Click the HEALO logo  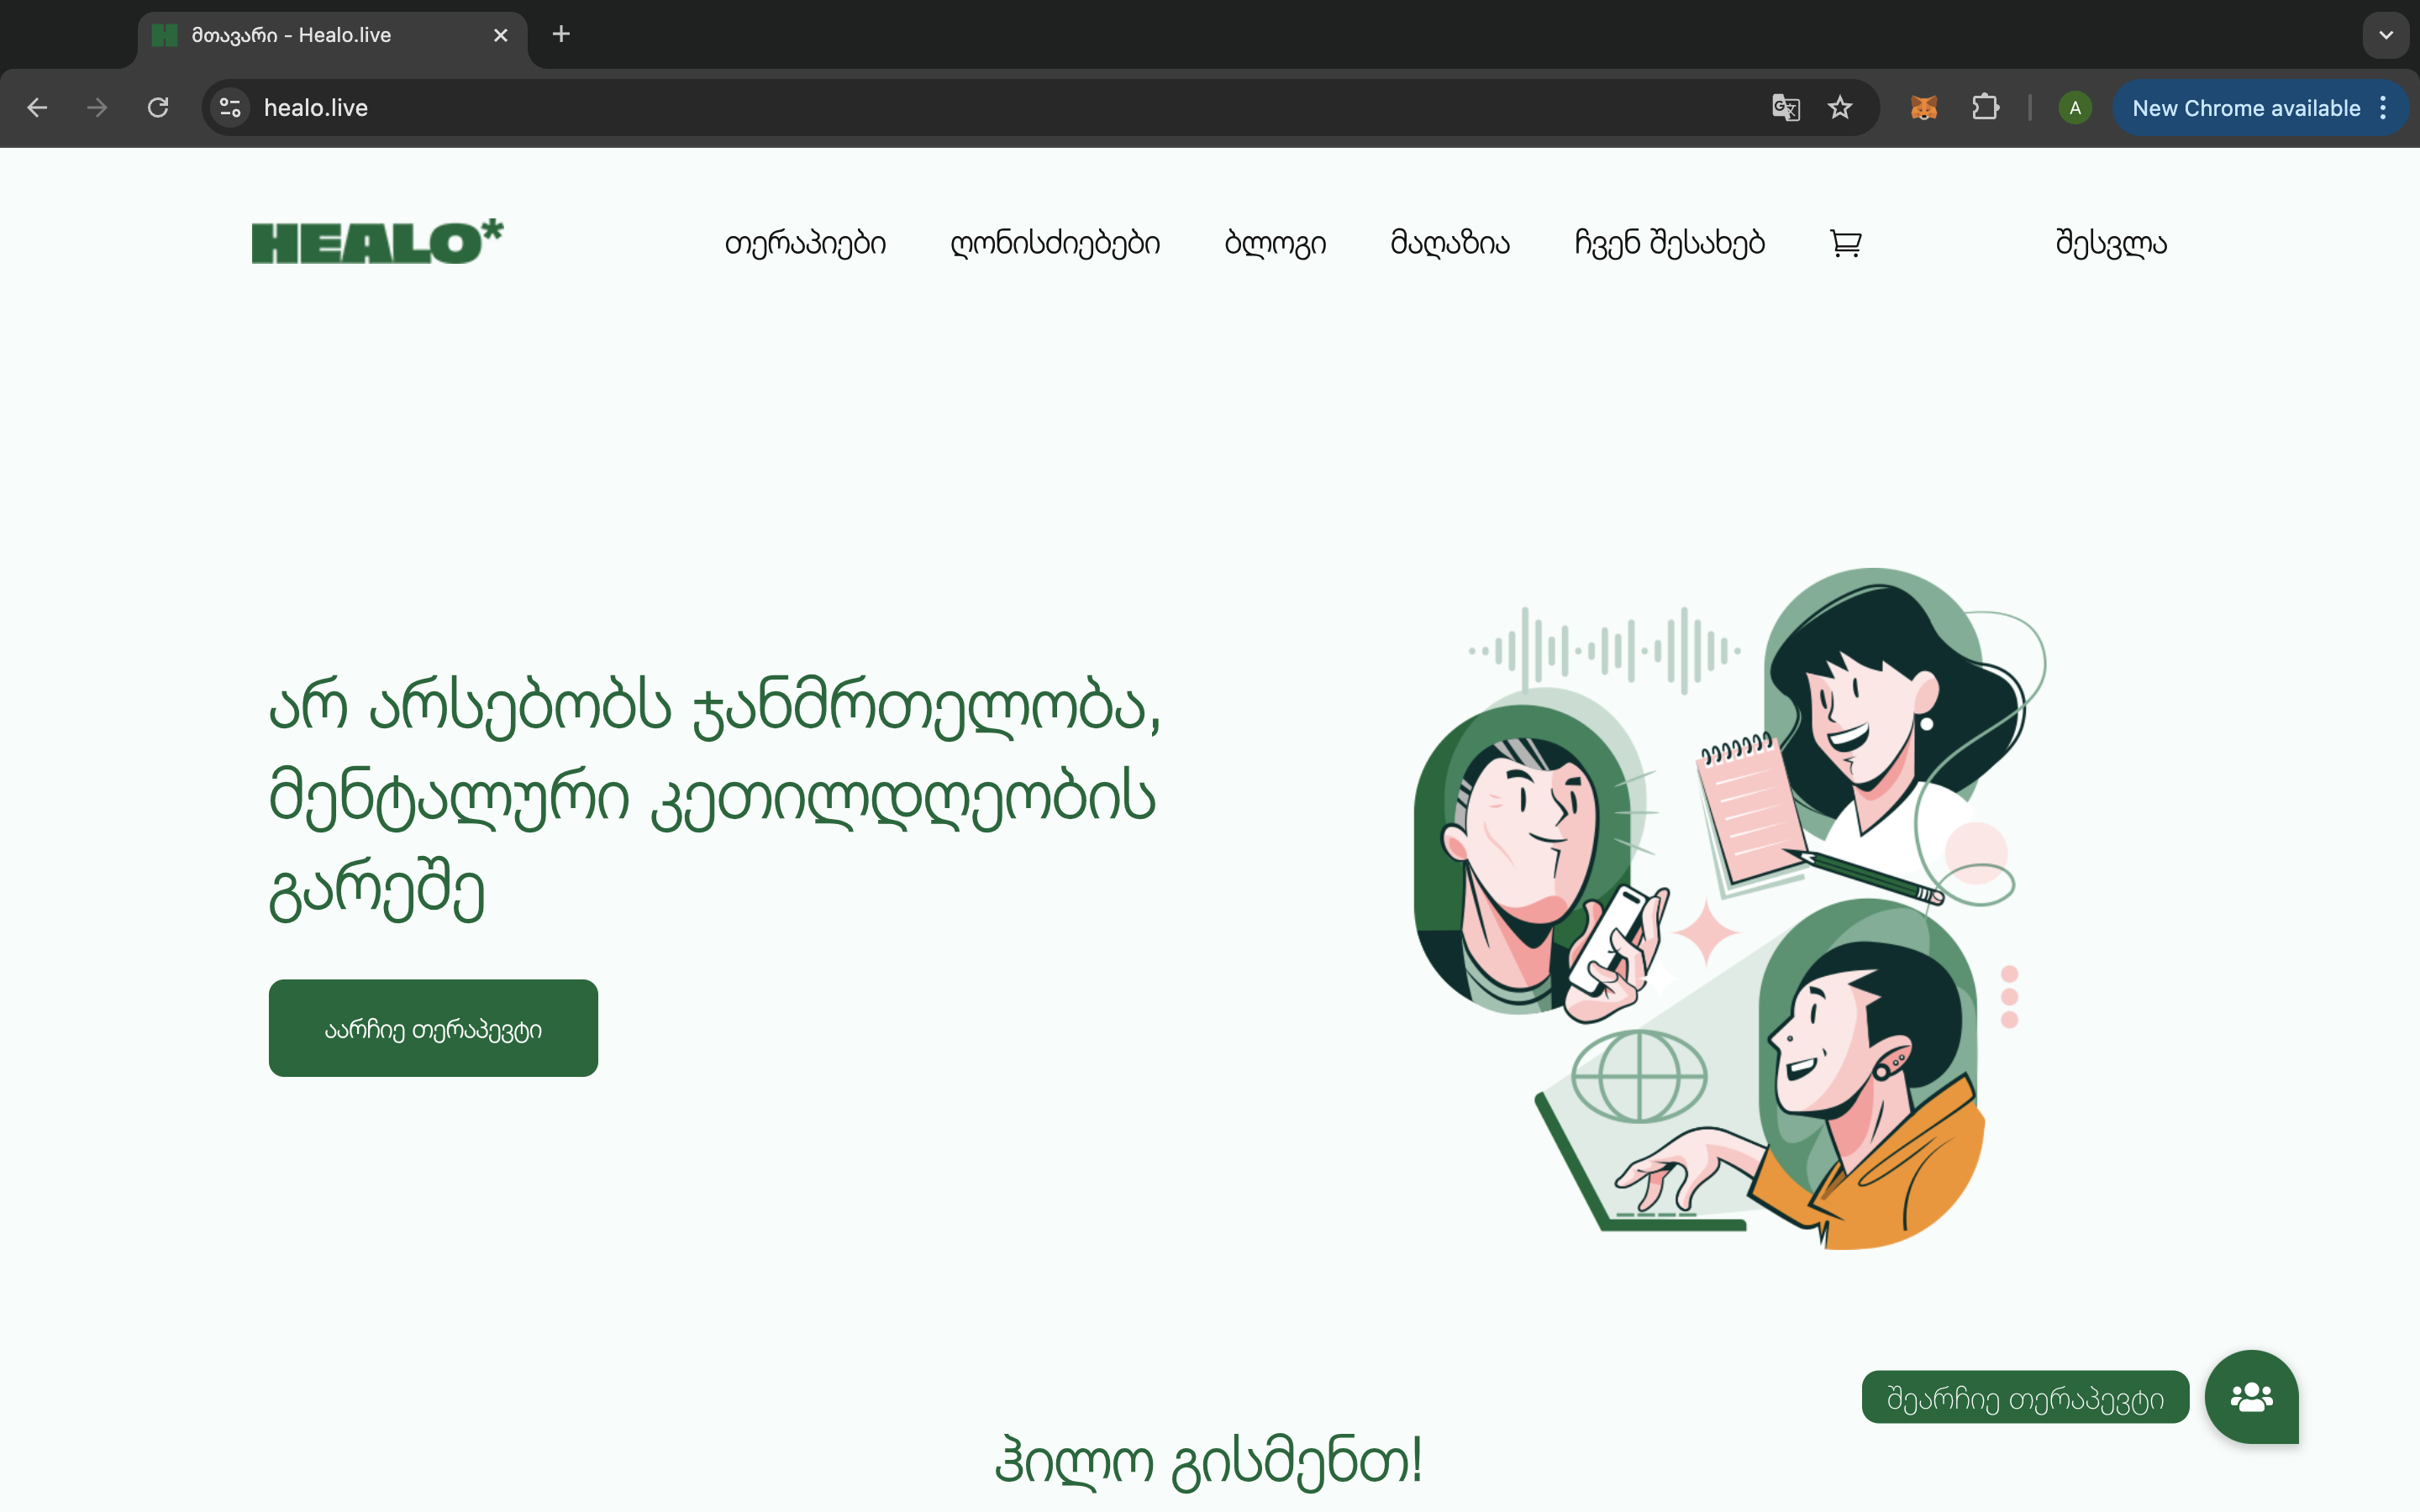tap(377, 242)
